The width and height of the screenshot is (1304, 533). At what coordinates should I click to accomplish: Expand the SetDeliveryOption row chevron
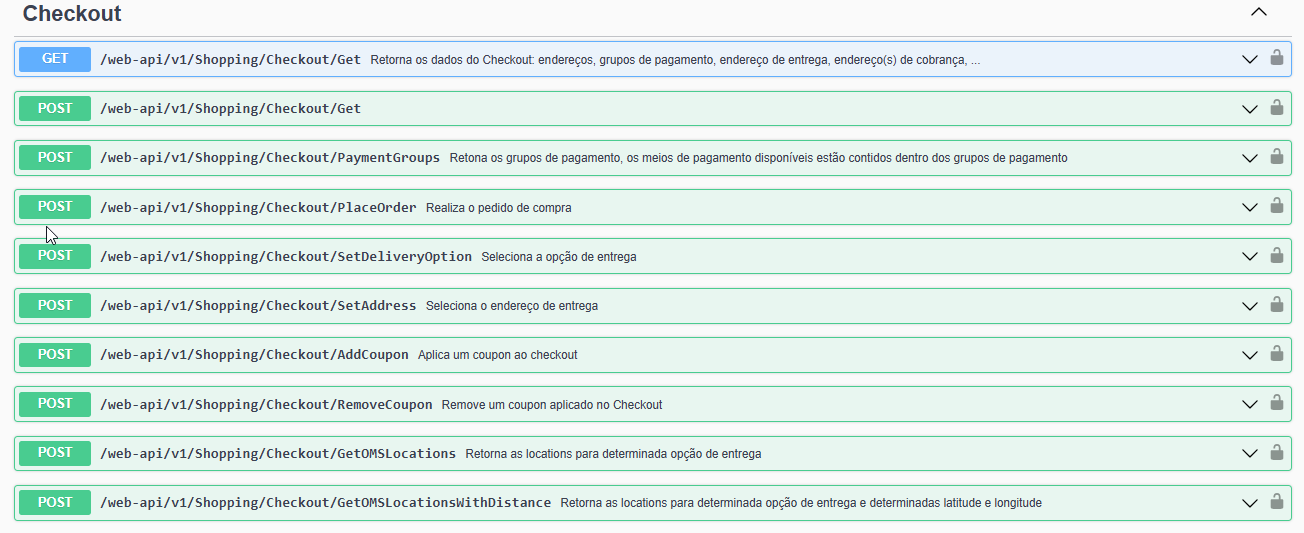click(x=1250, y=256)
